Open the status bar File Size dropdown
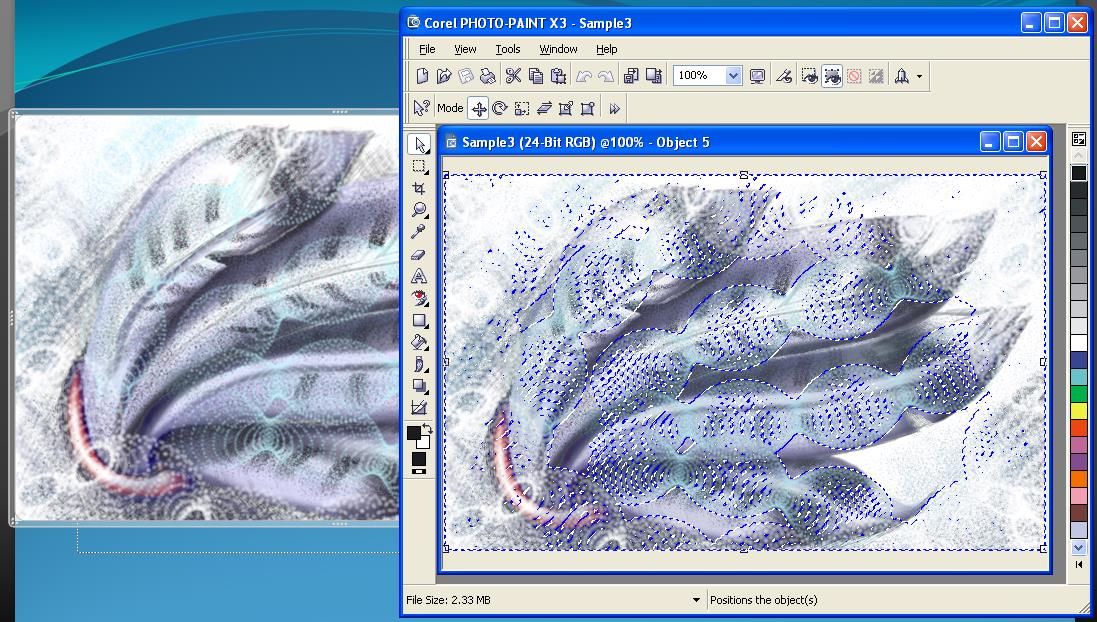 coord(695,600)
